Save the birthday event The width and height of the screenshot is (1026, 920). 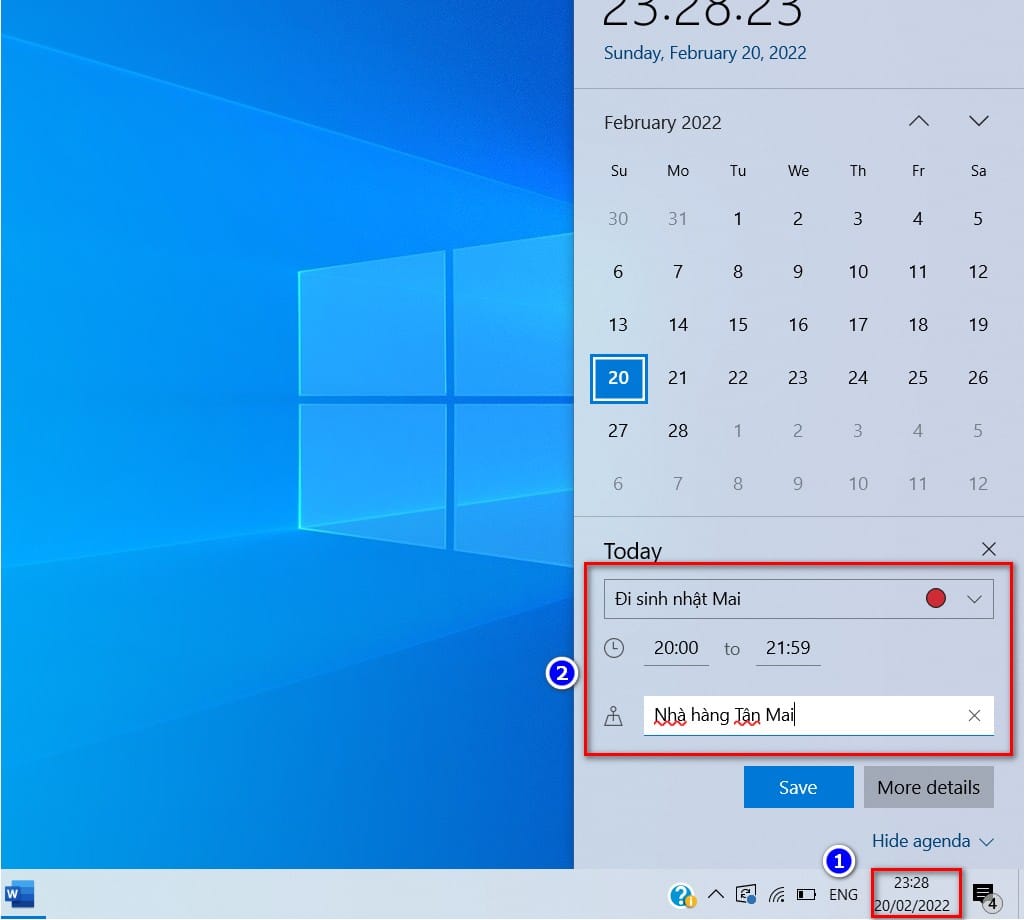798,787
